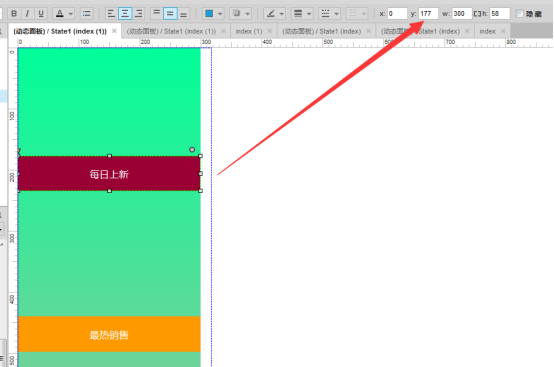This screenshot has height=367, width=554.
Task: Align text to the right
Action: coord(138,14)
